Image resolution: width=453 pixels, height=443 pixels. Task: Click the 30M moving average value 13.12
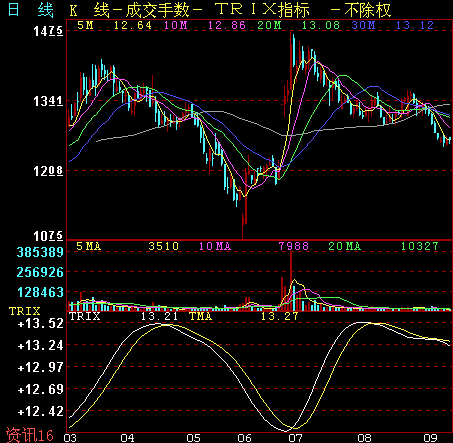tap(415, 25)
